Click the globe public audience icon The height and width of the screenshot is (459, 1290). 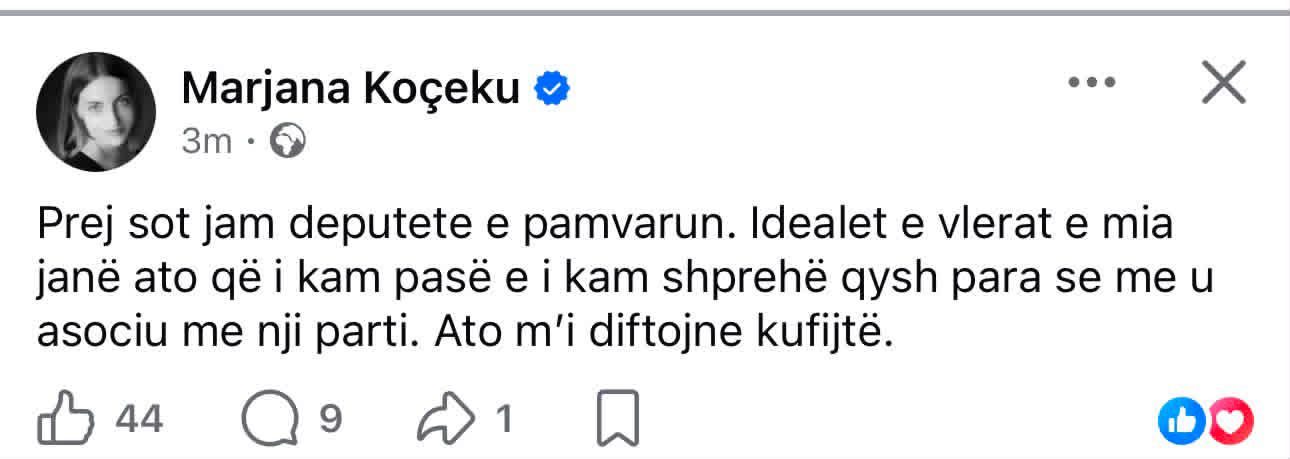click(288, 142)
